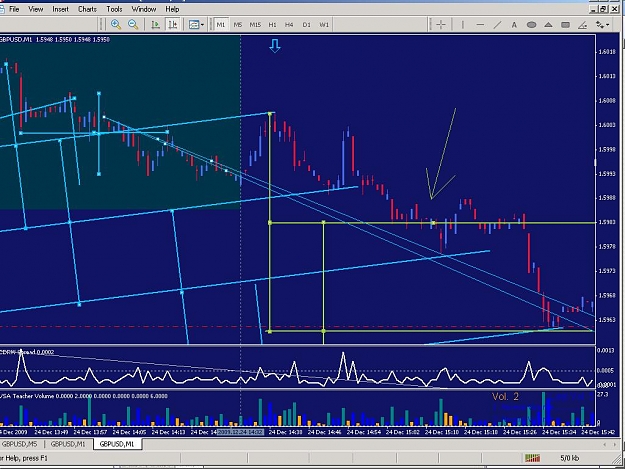Restore the chart child window
625x469 pixels.
(x=603, y=9)
